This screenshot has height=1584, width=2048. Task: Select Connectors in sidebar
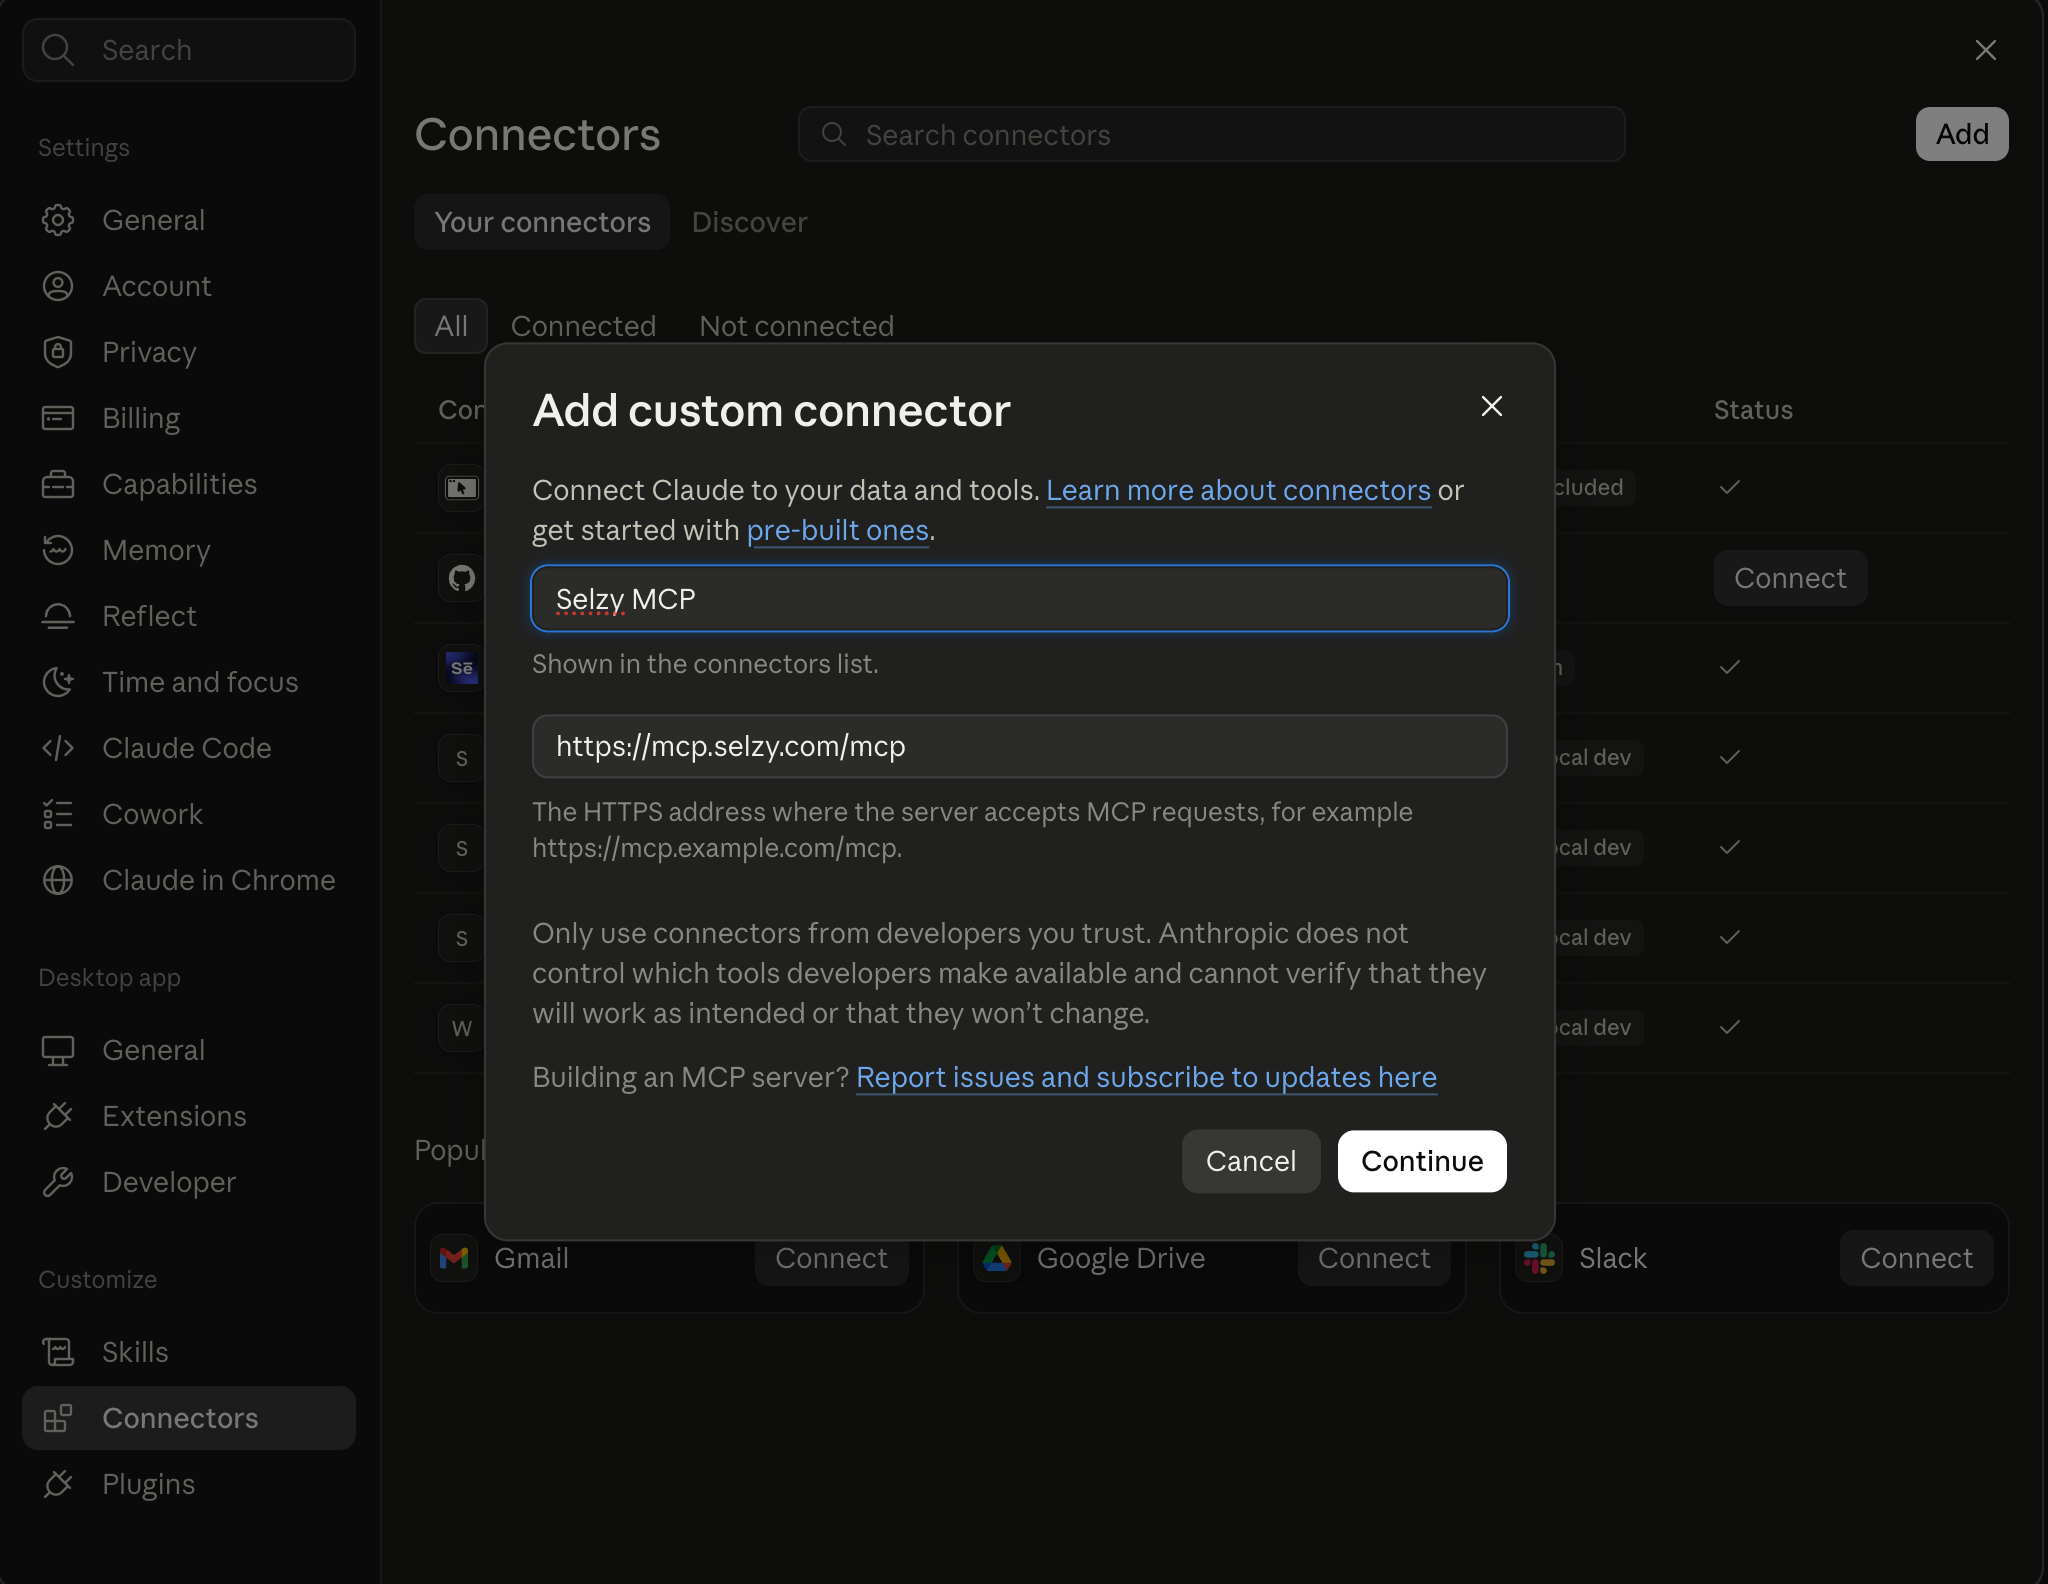(188, 1418)
